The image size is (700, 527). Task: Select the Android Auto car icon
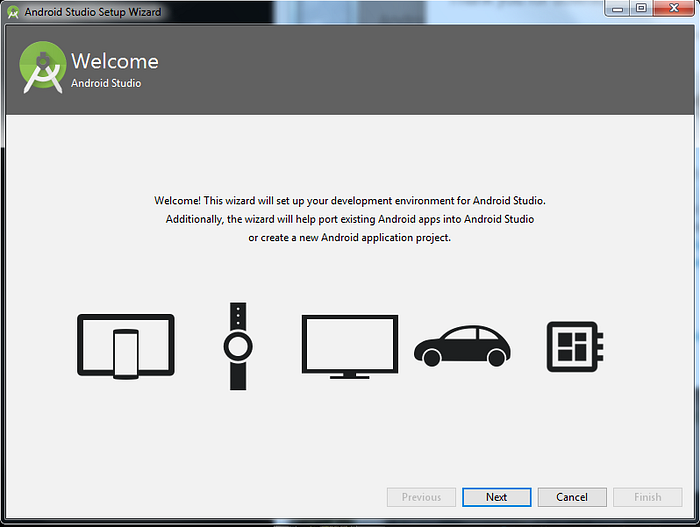[462, 346]
